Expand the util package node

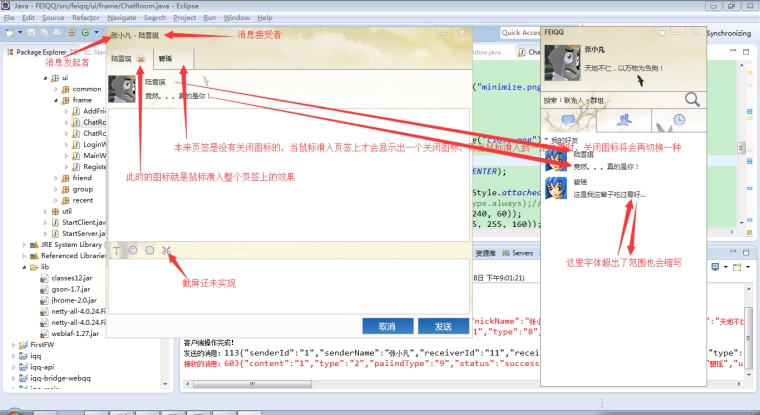(x=45, y=211)
